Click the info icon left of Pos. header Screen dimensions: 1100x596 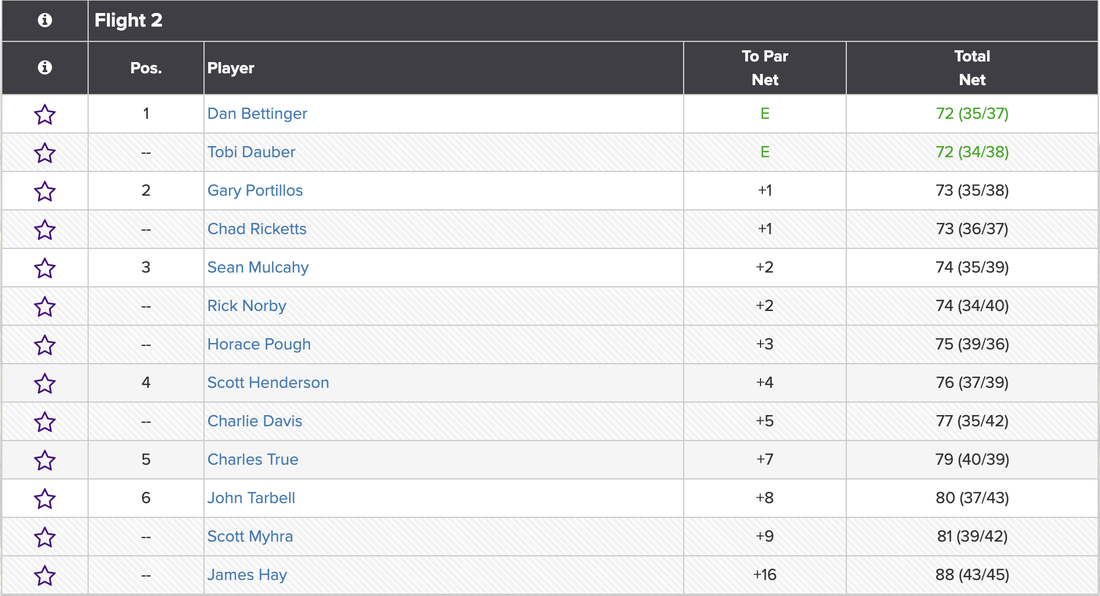point(45,68)
